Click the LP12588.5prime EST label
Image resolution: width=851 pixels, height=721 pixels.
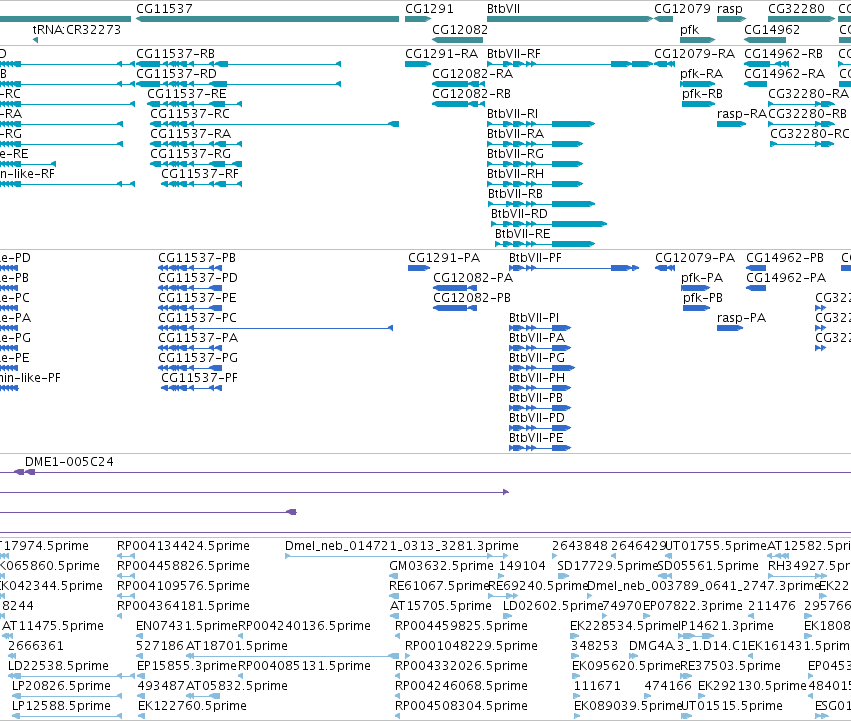(61, 706)
